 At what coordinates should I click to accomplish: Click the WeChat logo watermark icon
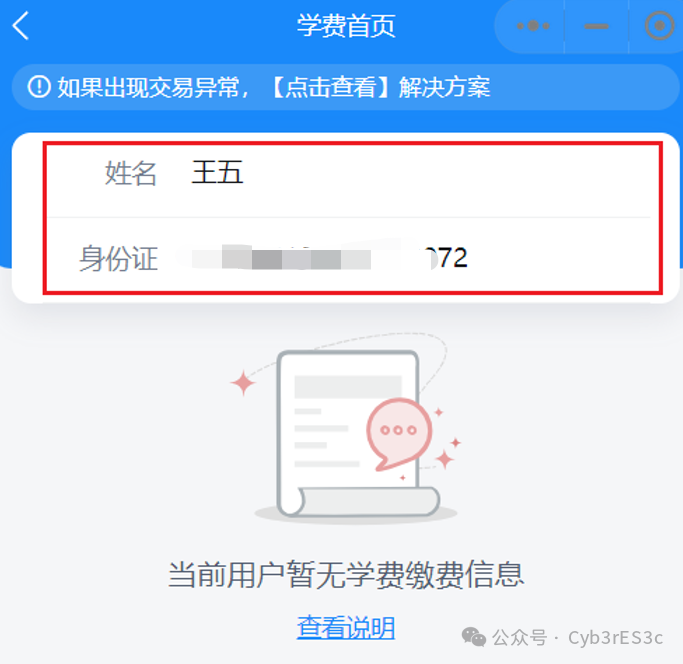tap(474, 637)
